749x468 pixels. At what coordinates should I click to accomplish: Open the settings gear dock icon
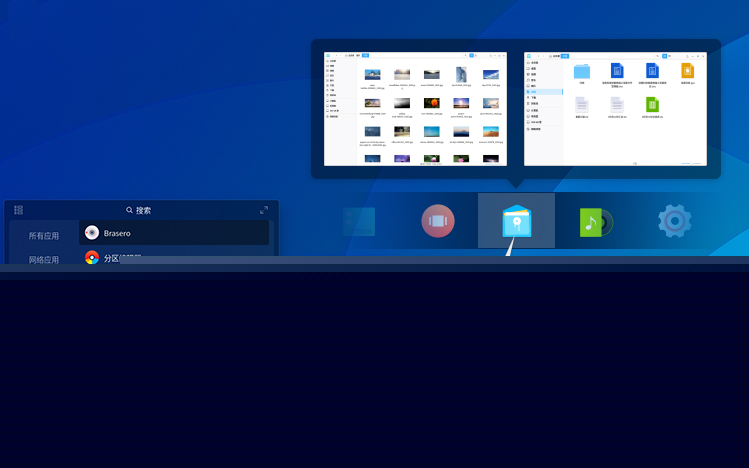[x=674, y=221]
